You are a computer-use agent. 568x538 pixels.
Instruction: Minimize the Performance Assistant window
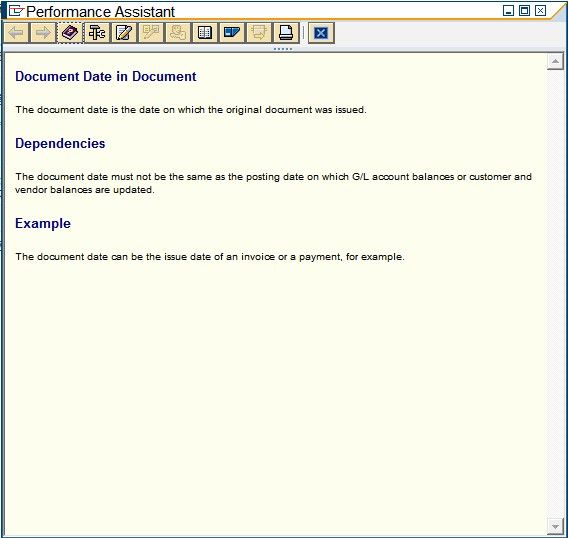click(x=509, y=11)
